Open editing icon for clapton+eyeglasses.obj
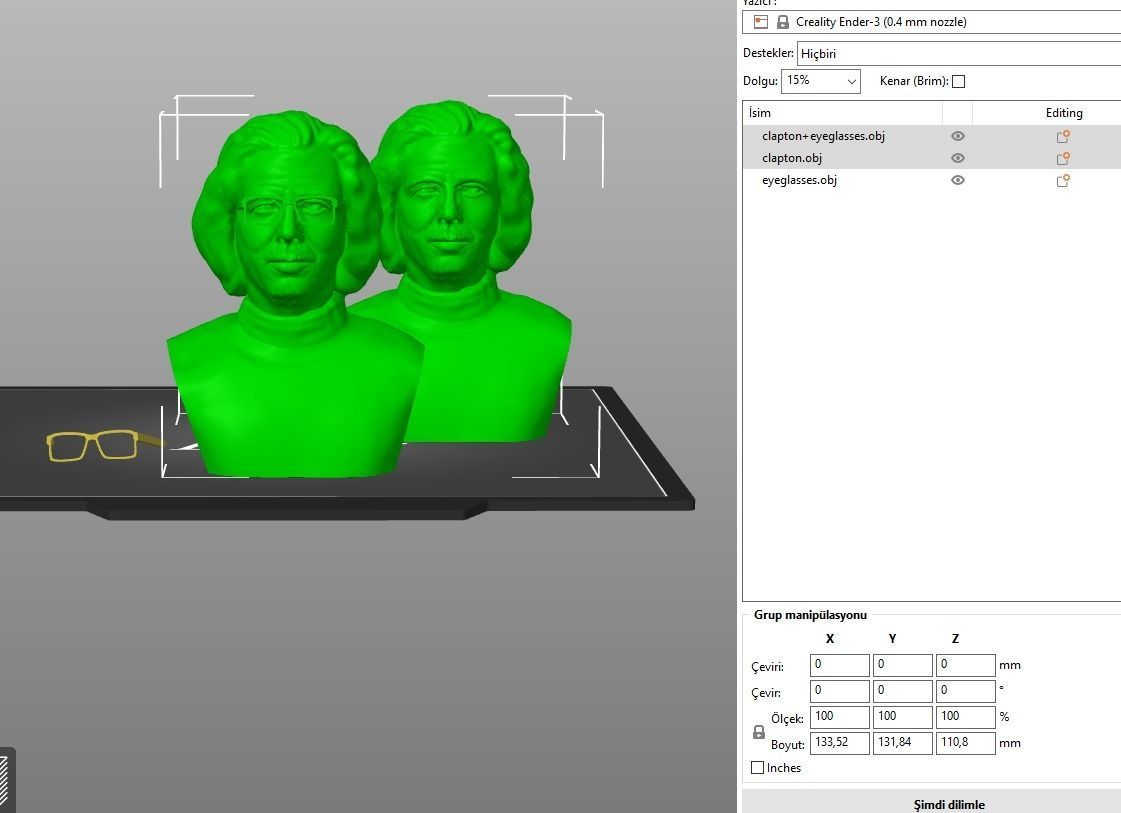This screenshot has height=813, width=1121. [x=1063, y=136]
